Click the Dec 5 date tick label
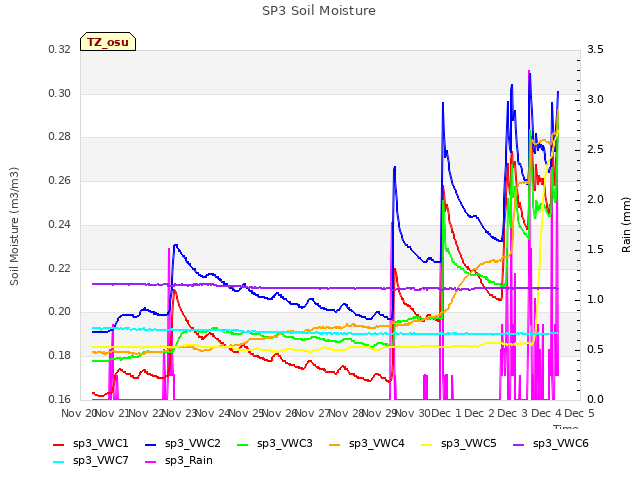The height and width of the screenshot is (480, 640). [x=580, y=413]
